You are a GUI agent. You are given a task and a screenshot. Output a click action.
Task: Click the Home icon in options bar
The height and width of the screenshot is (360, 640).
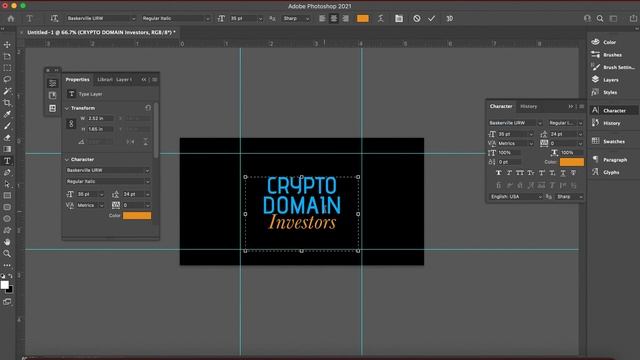(x=11, y=18)
